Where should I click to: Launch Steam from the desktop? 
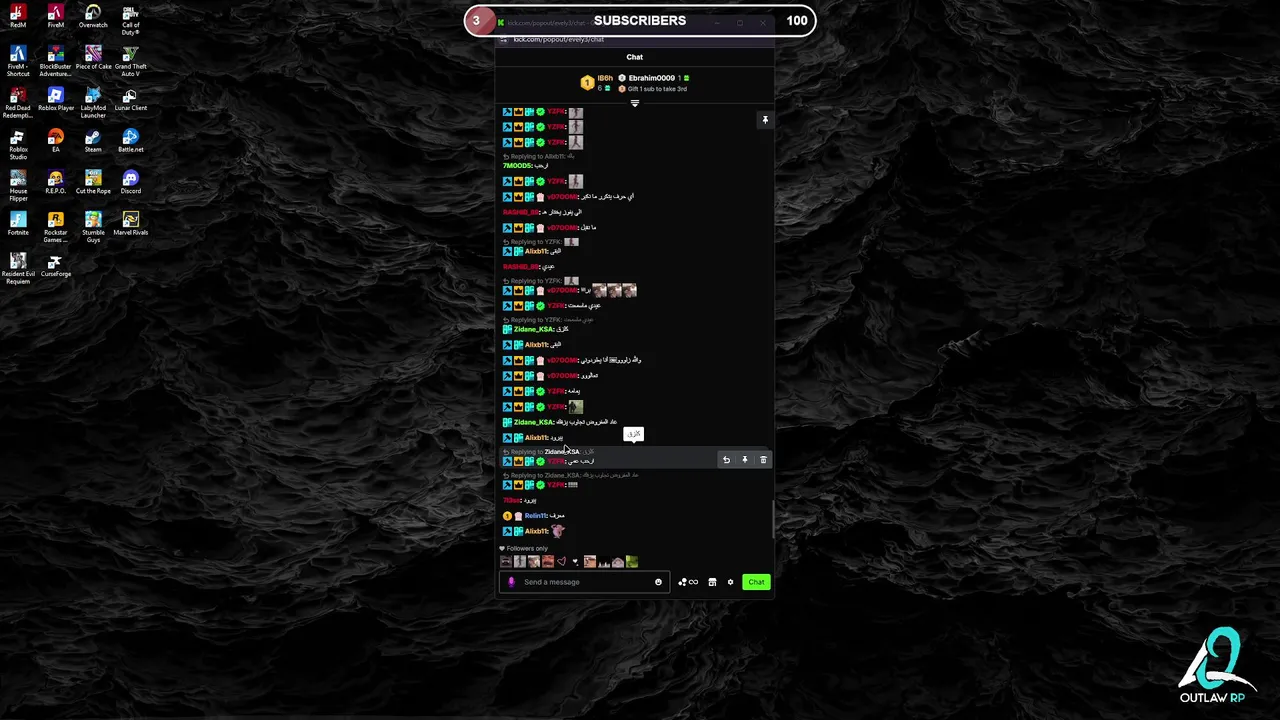(93, 141)
